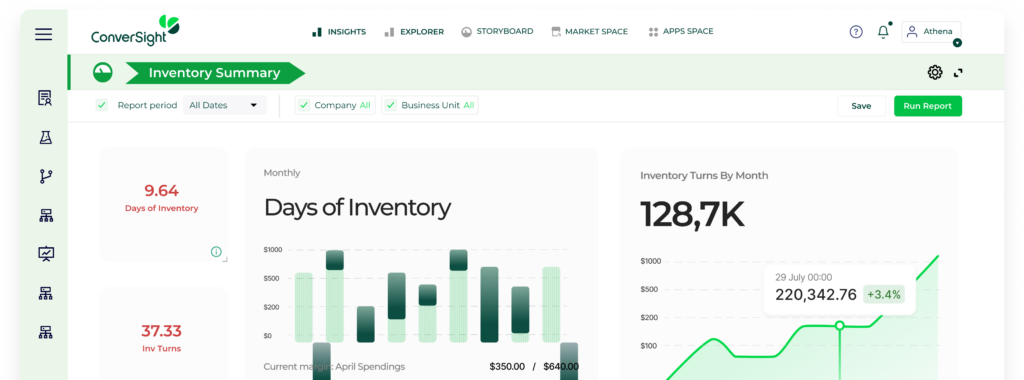
Task: Open the hamburger menu
Action: (x=44, y=34)
